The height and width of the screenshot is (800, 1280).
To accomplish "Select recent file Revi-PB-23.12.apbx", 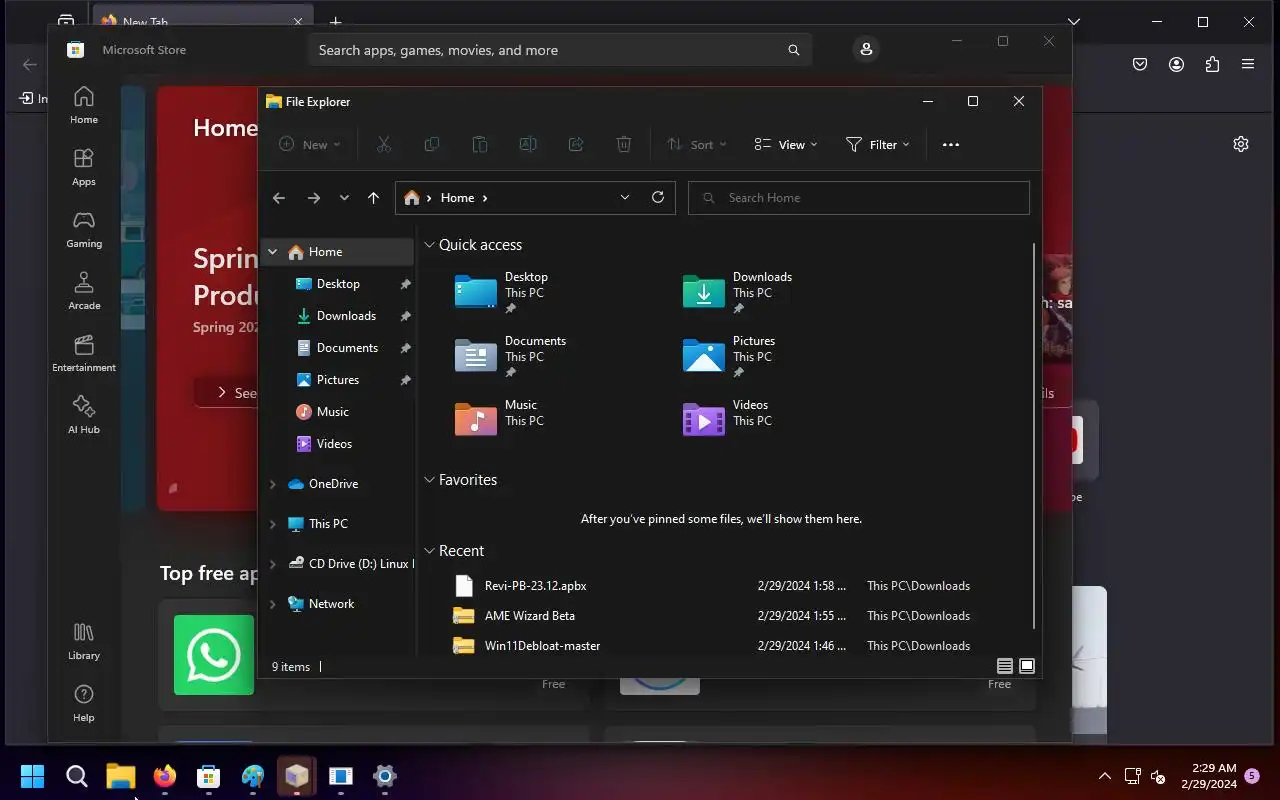I will tap(725, 586).
